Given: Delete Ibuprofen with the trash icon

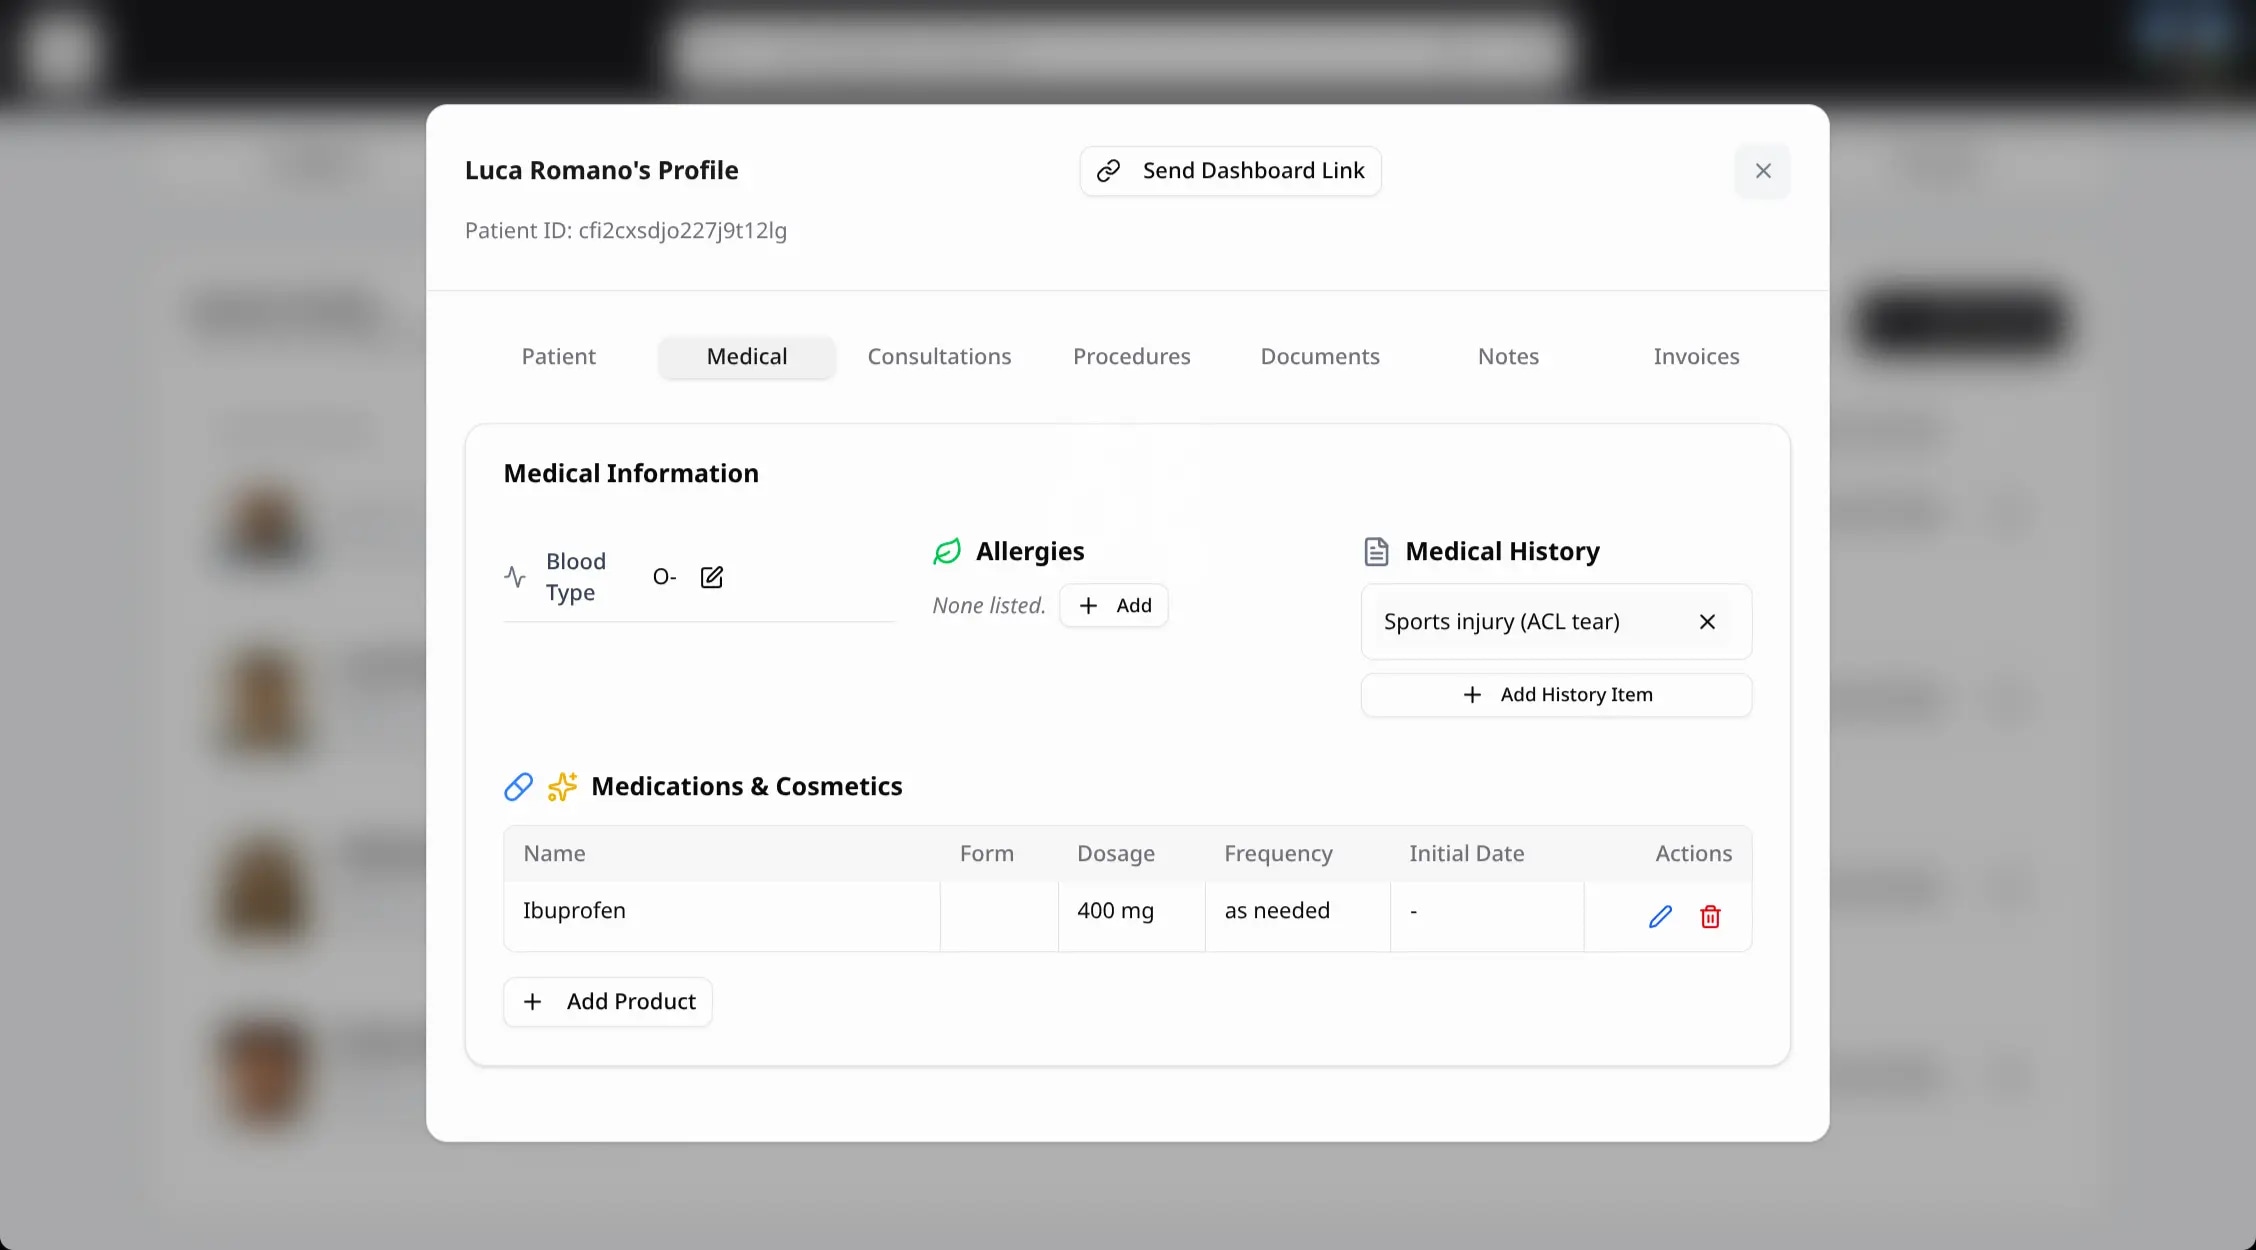Looking at the screenshot, I should coord(1710,916).
